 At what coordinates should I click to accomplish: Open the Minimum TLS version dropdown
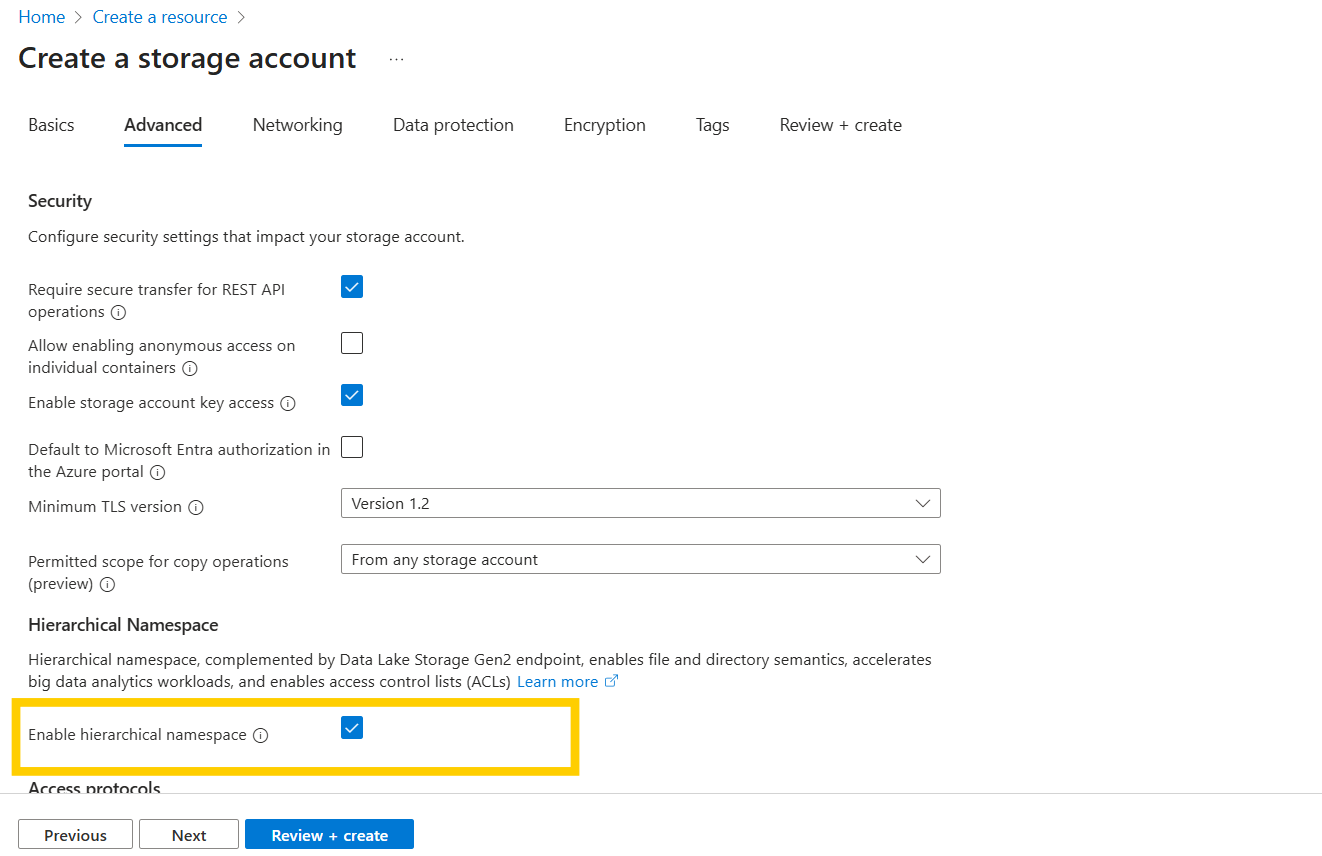click(922, 502)
